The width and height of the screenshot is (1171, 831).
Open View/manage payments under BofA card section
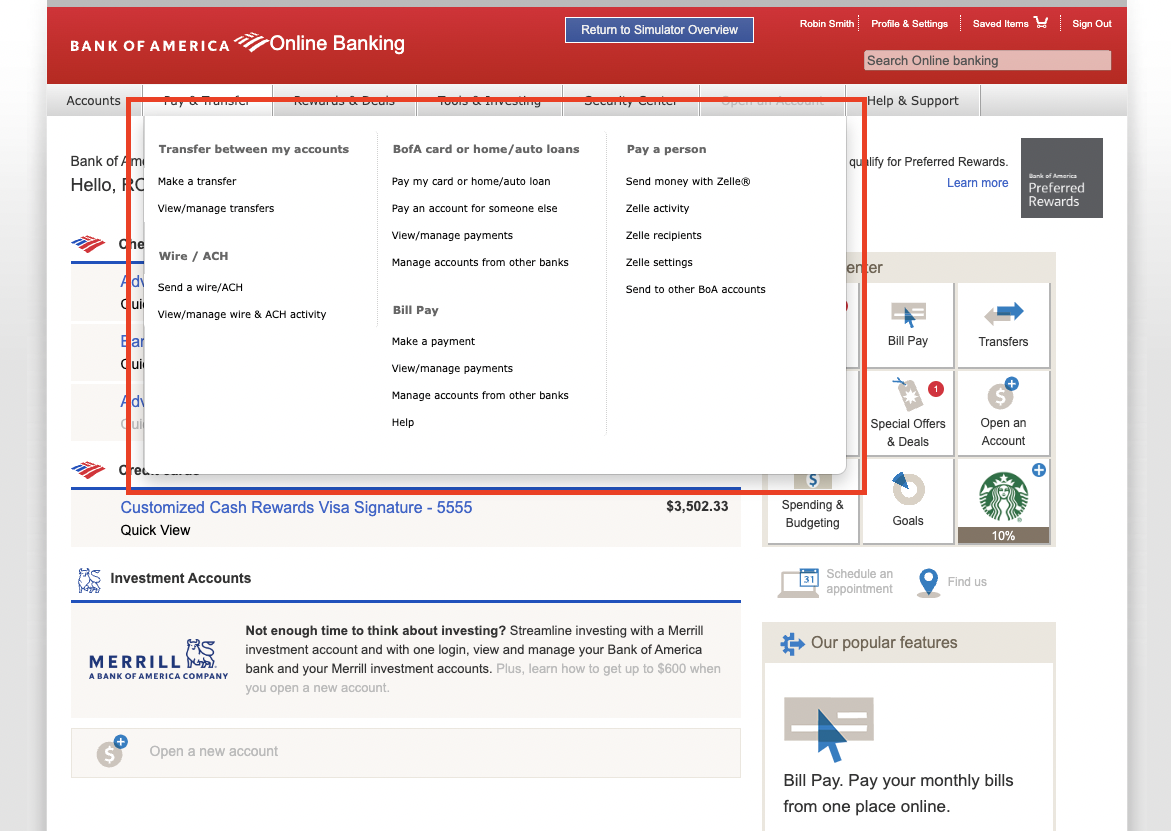click(x=453, y=235)
